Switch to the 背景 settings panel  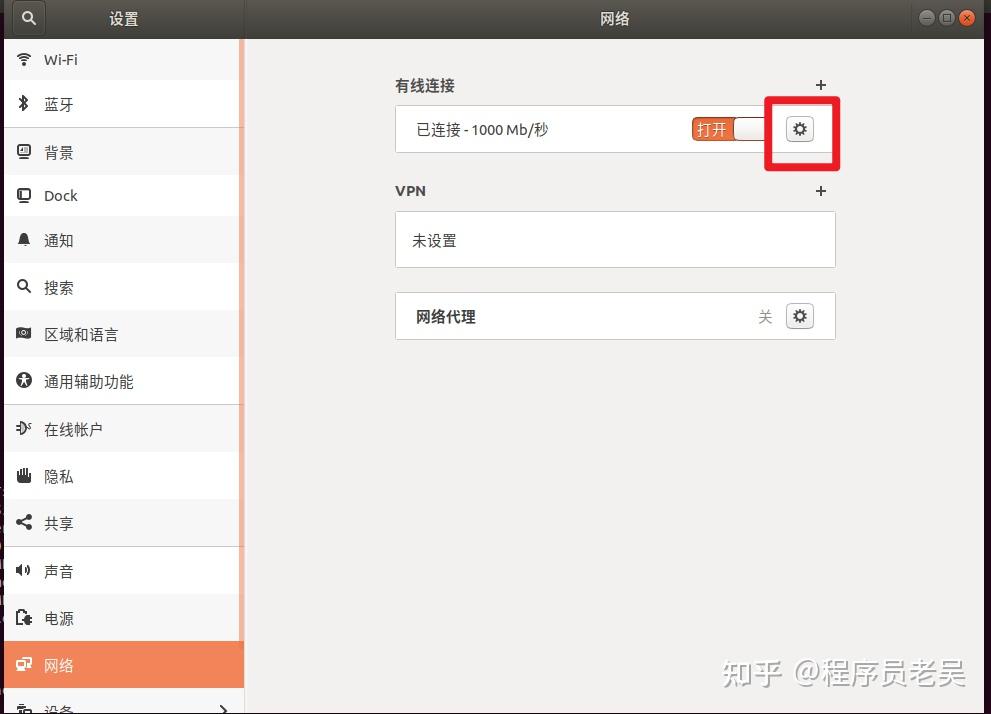click(x=60, y=151)
